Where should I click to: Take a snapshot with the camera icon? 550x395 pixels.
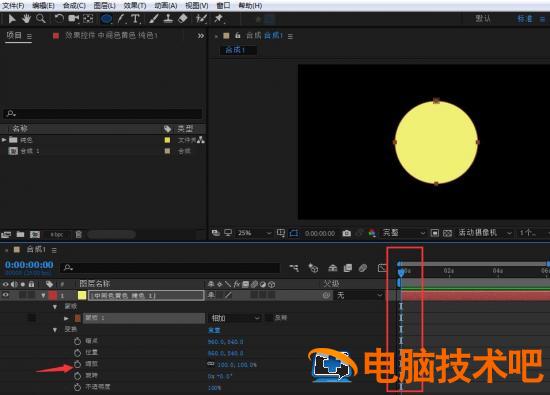coord(347,233)
